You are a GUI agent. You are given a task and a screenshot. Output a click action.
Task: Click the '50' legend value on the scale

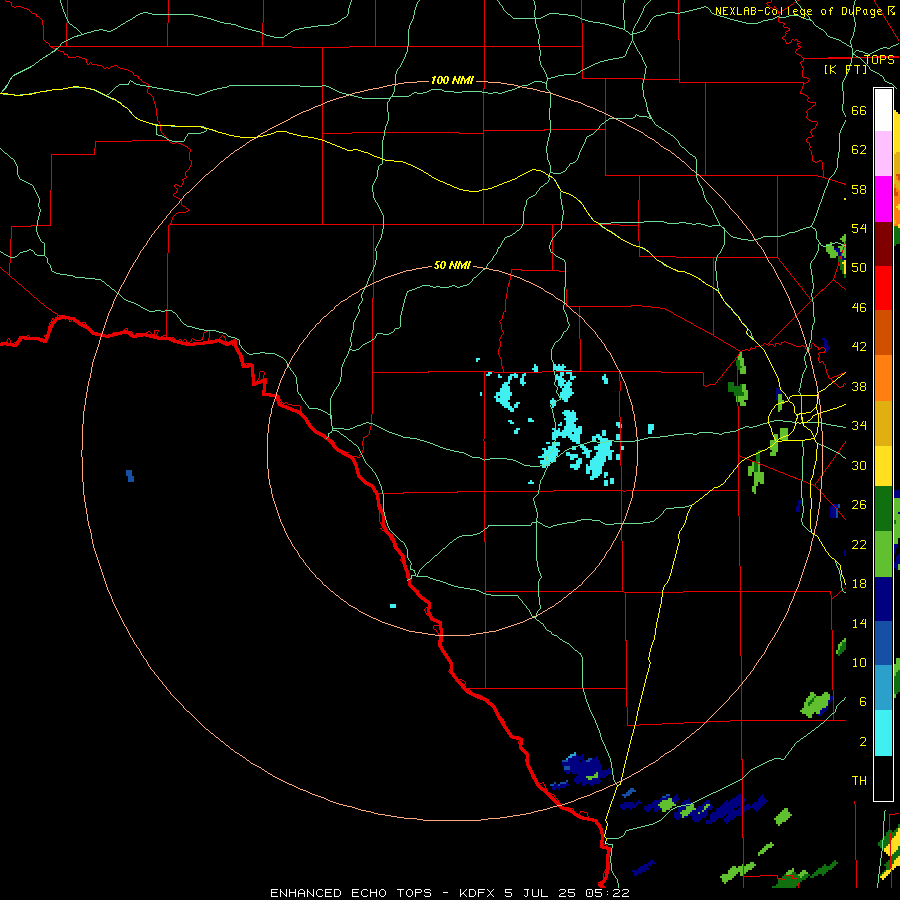(x=859, y=268)
